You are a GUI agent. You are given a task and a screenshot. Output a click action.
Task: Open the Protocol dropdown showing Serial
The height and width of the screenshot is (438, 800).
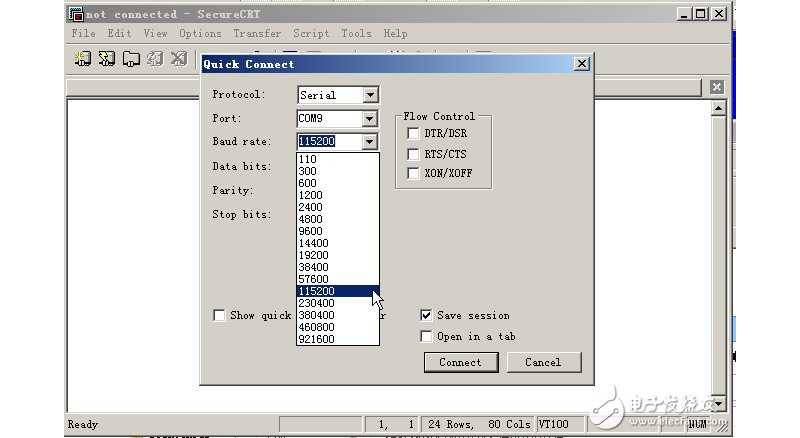tap(370, 95)
